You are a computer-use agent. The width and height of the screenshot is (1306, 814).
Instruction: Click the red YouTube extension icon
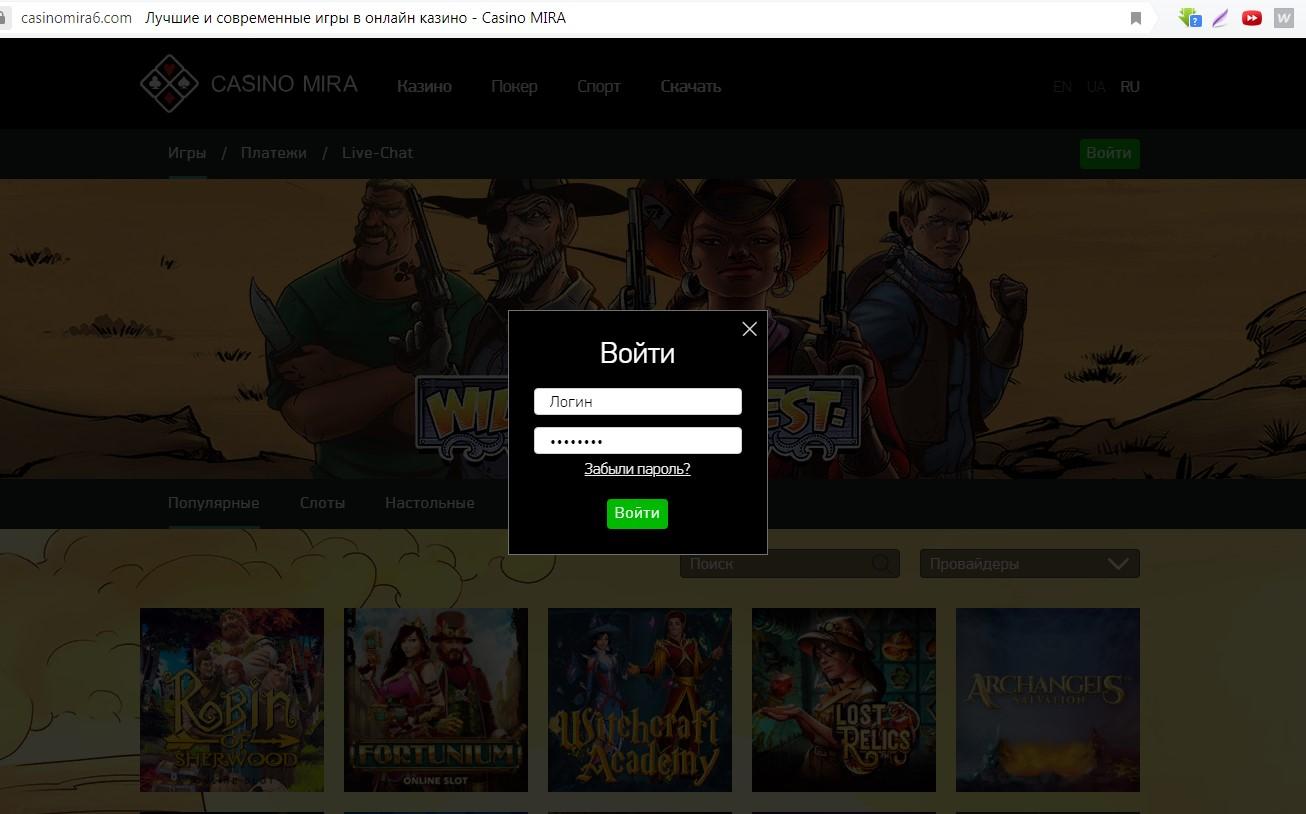point(1251,18)
